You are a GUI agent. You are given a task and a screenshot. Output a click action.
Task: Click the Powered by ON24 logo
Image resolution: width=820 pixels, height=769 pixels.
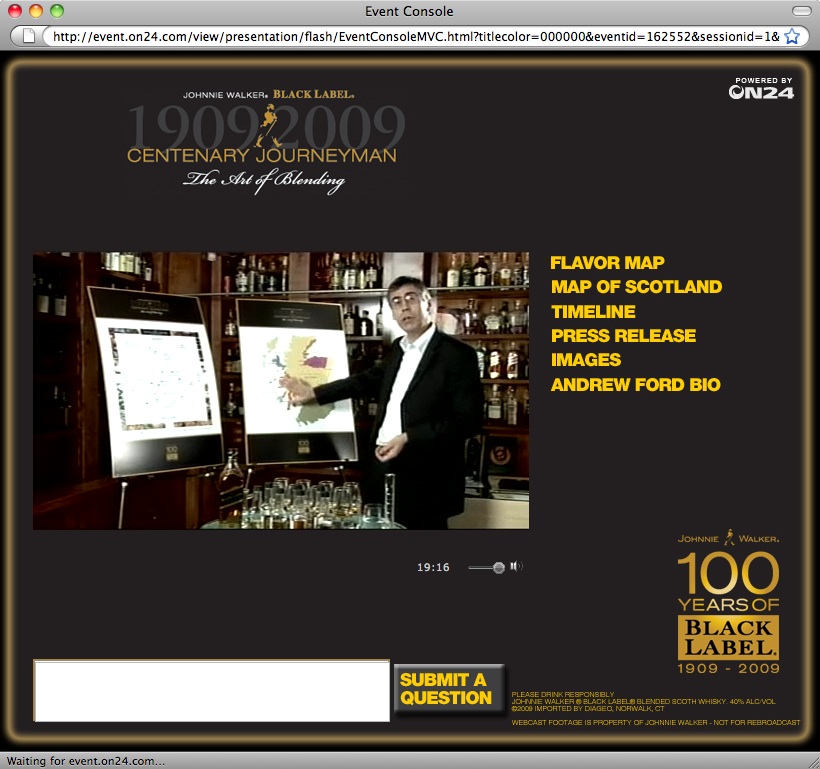click(x=761, y=89)
